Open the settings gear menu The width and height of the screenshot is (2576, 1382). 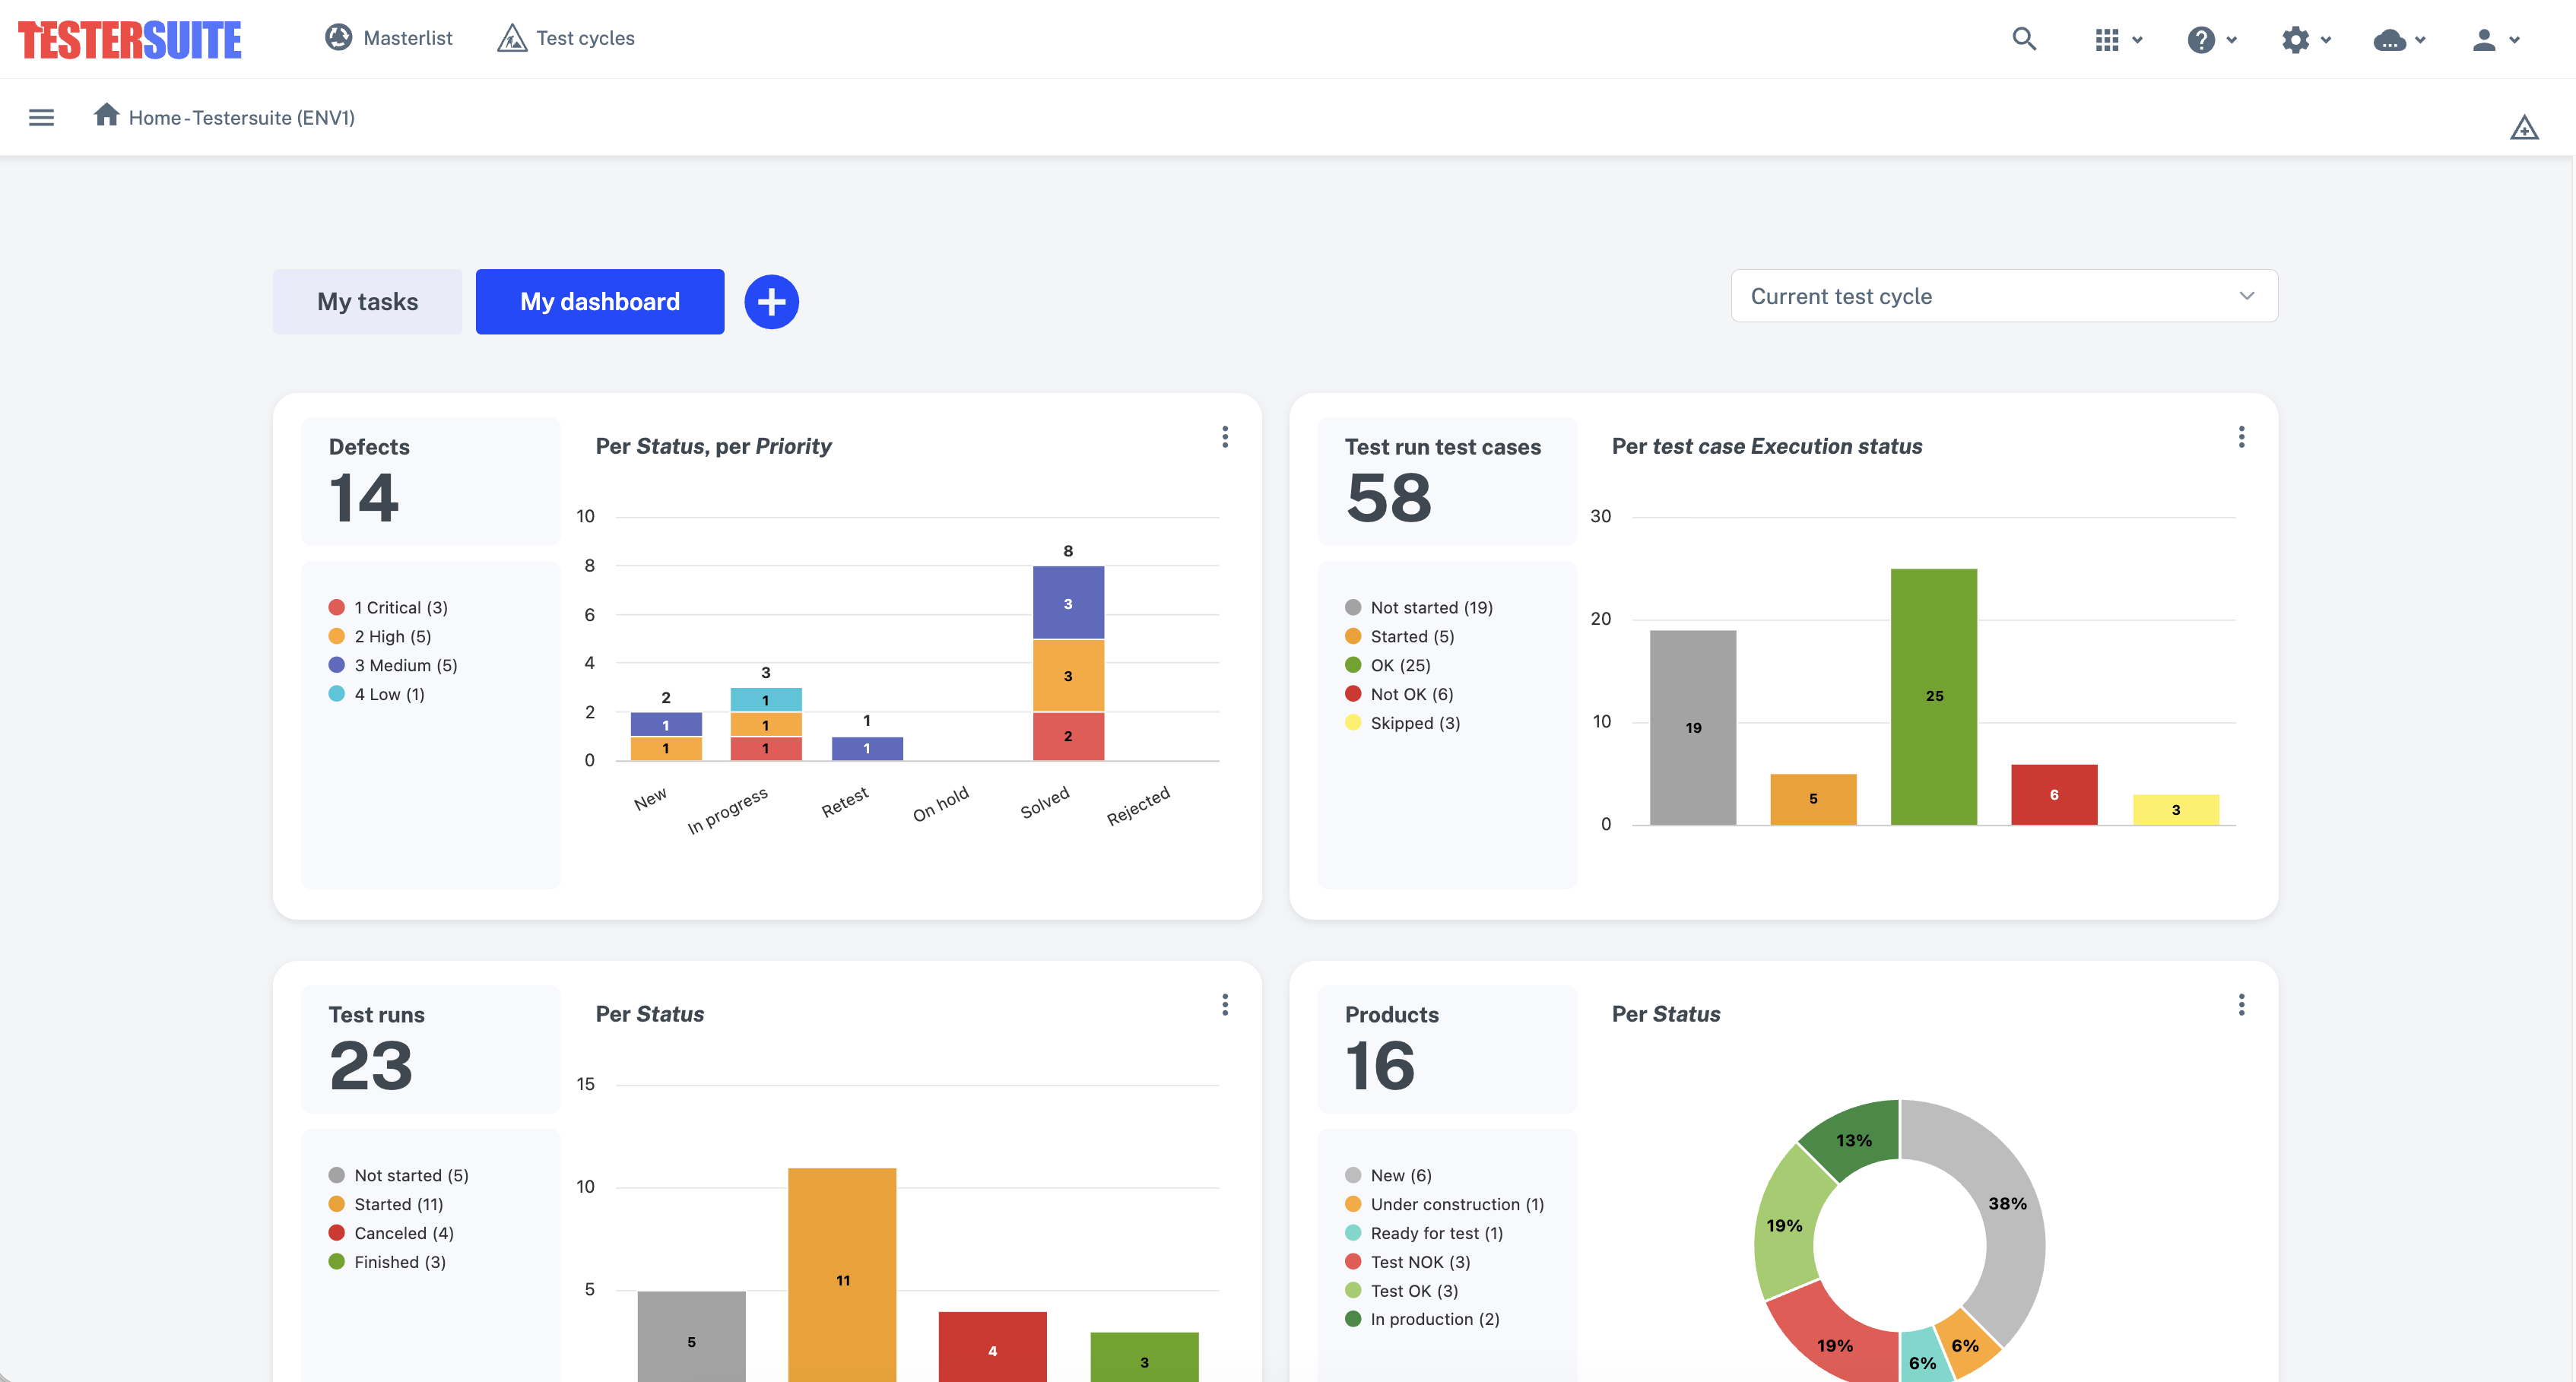pyautogui.click(x=2306, y=40)
